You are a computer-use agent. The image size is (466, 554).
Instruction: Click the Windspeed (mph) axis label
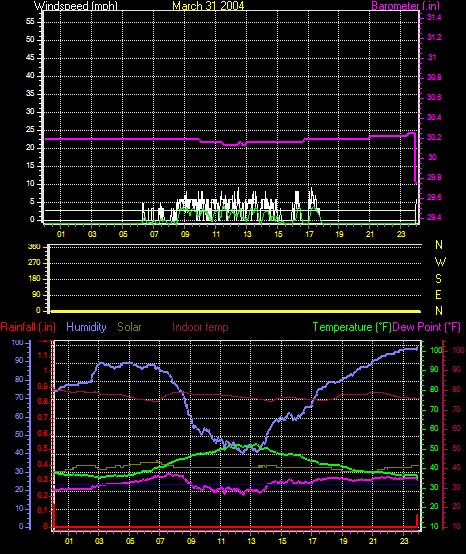pos(76,6)
